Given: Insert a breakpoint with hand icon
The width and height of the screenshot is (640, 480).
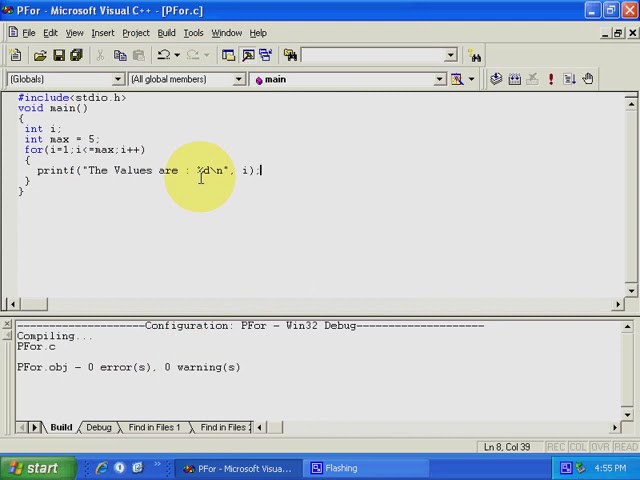Looking at the screenshot, I should 588,79.
